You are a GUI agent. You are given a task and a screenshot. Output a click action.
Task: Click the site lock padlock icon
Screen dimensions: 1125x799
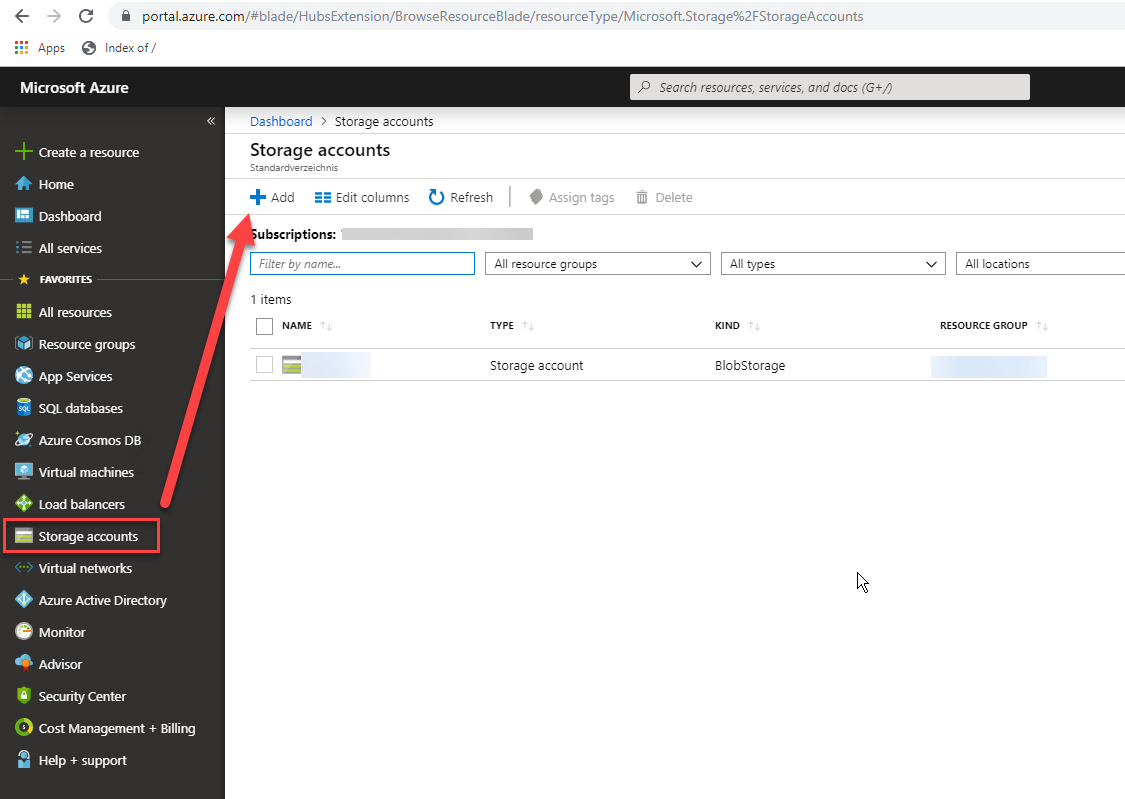pos(126,16)
